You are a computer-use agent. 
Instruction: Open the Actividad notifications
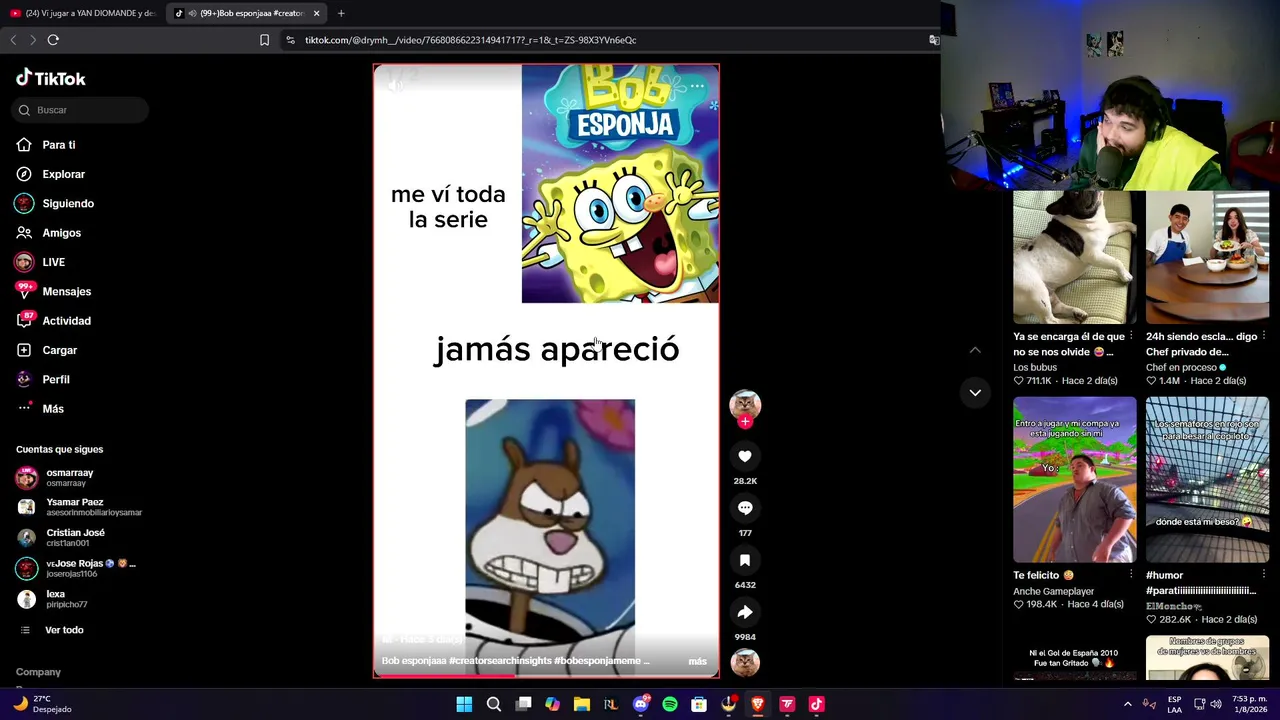[54, 321]
